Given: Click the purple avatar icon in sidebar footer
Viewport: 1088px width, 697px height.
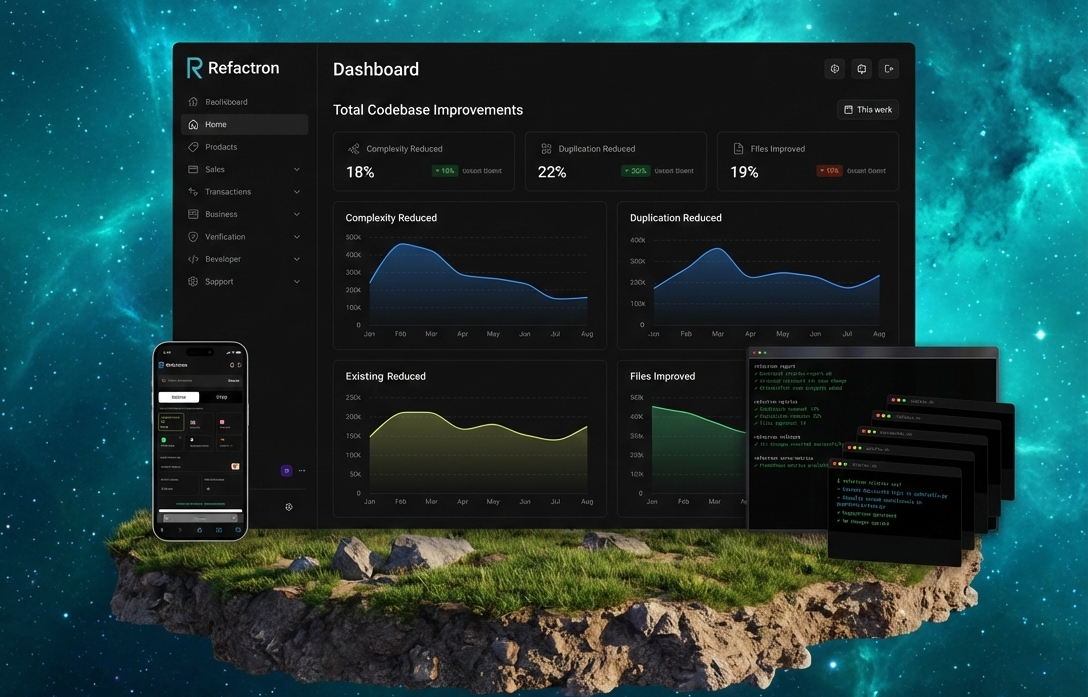Looking at the screenshot, I should 287,470.
